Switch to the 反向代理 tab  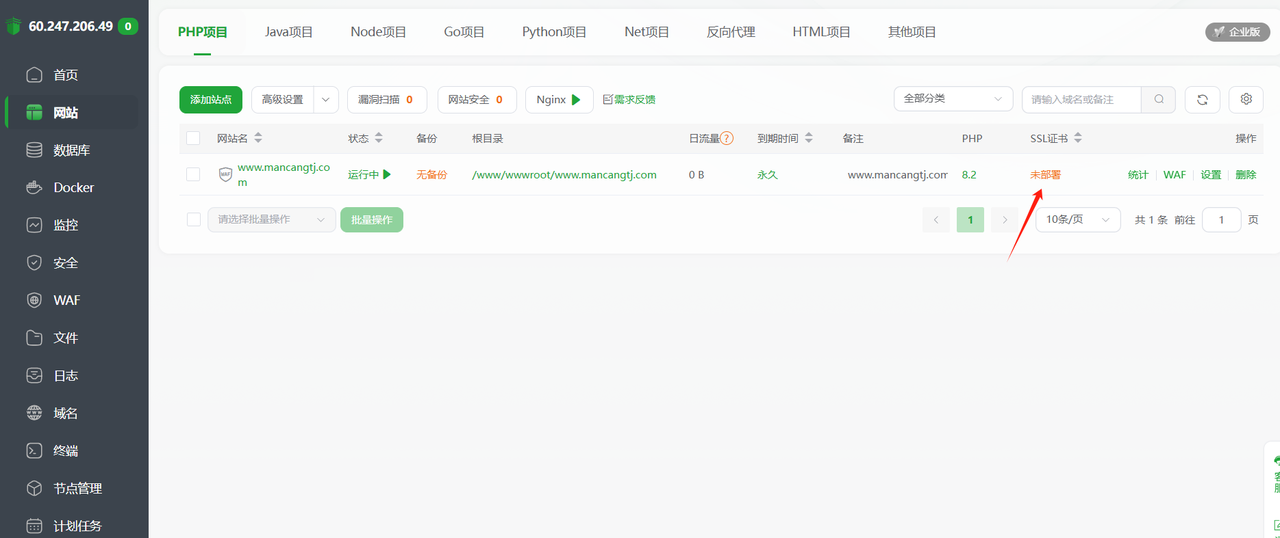(x=731, y=32)
